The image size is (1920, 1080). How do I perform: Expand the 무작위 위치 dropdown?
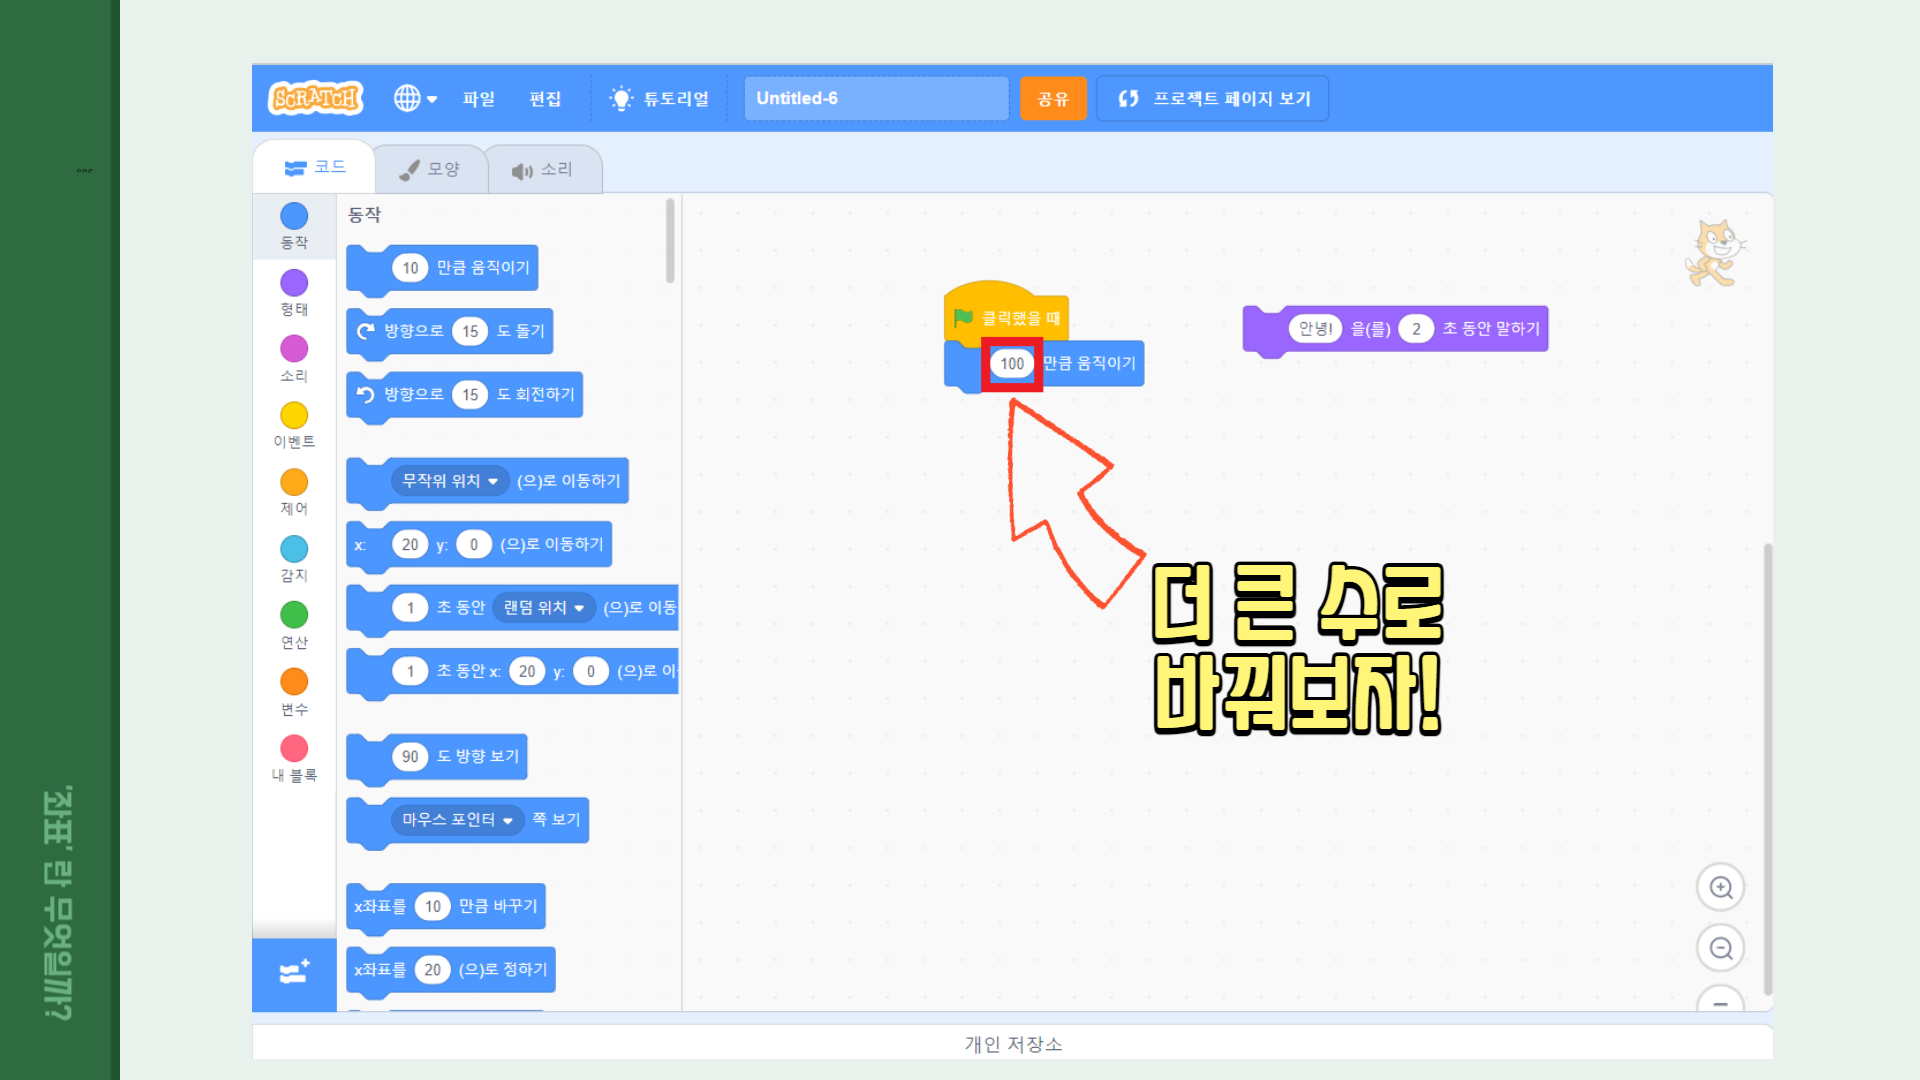click(x=450, y=481)
